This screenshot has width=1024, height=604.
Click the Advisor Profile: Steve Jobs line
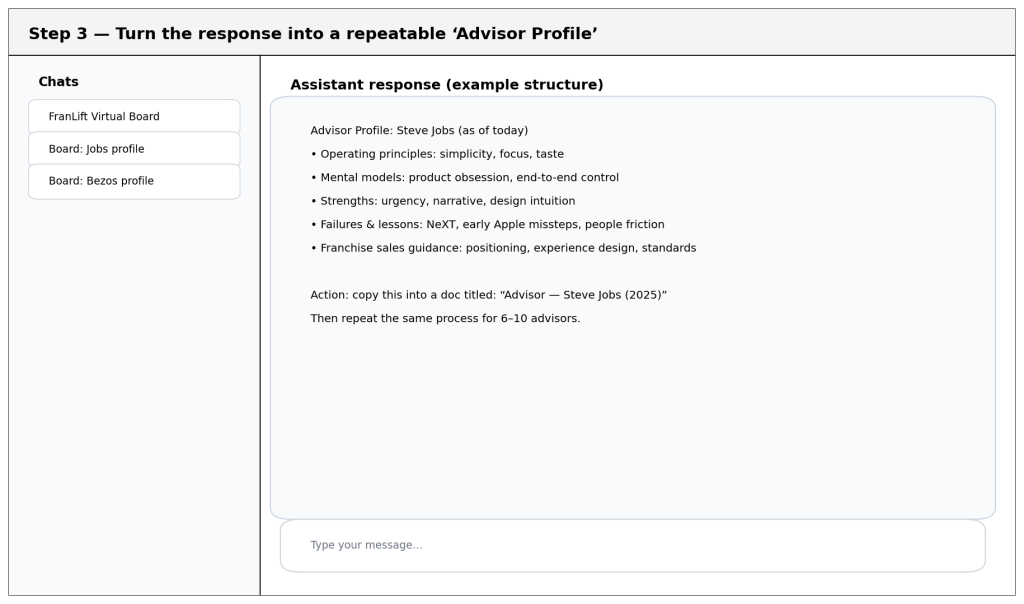pyautogui.click(x=419, y=131)
